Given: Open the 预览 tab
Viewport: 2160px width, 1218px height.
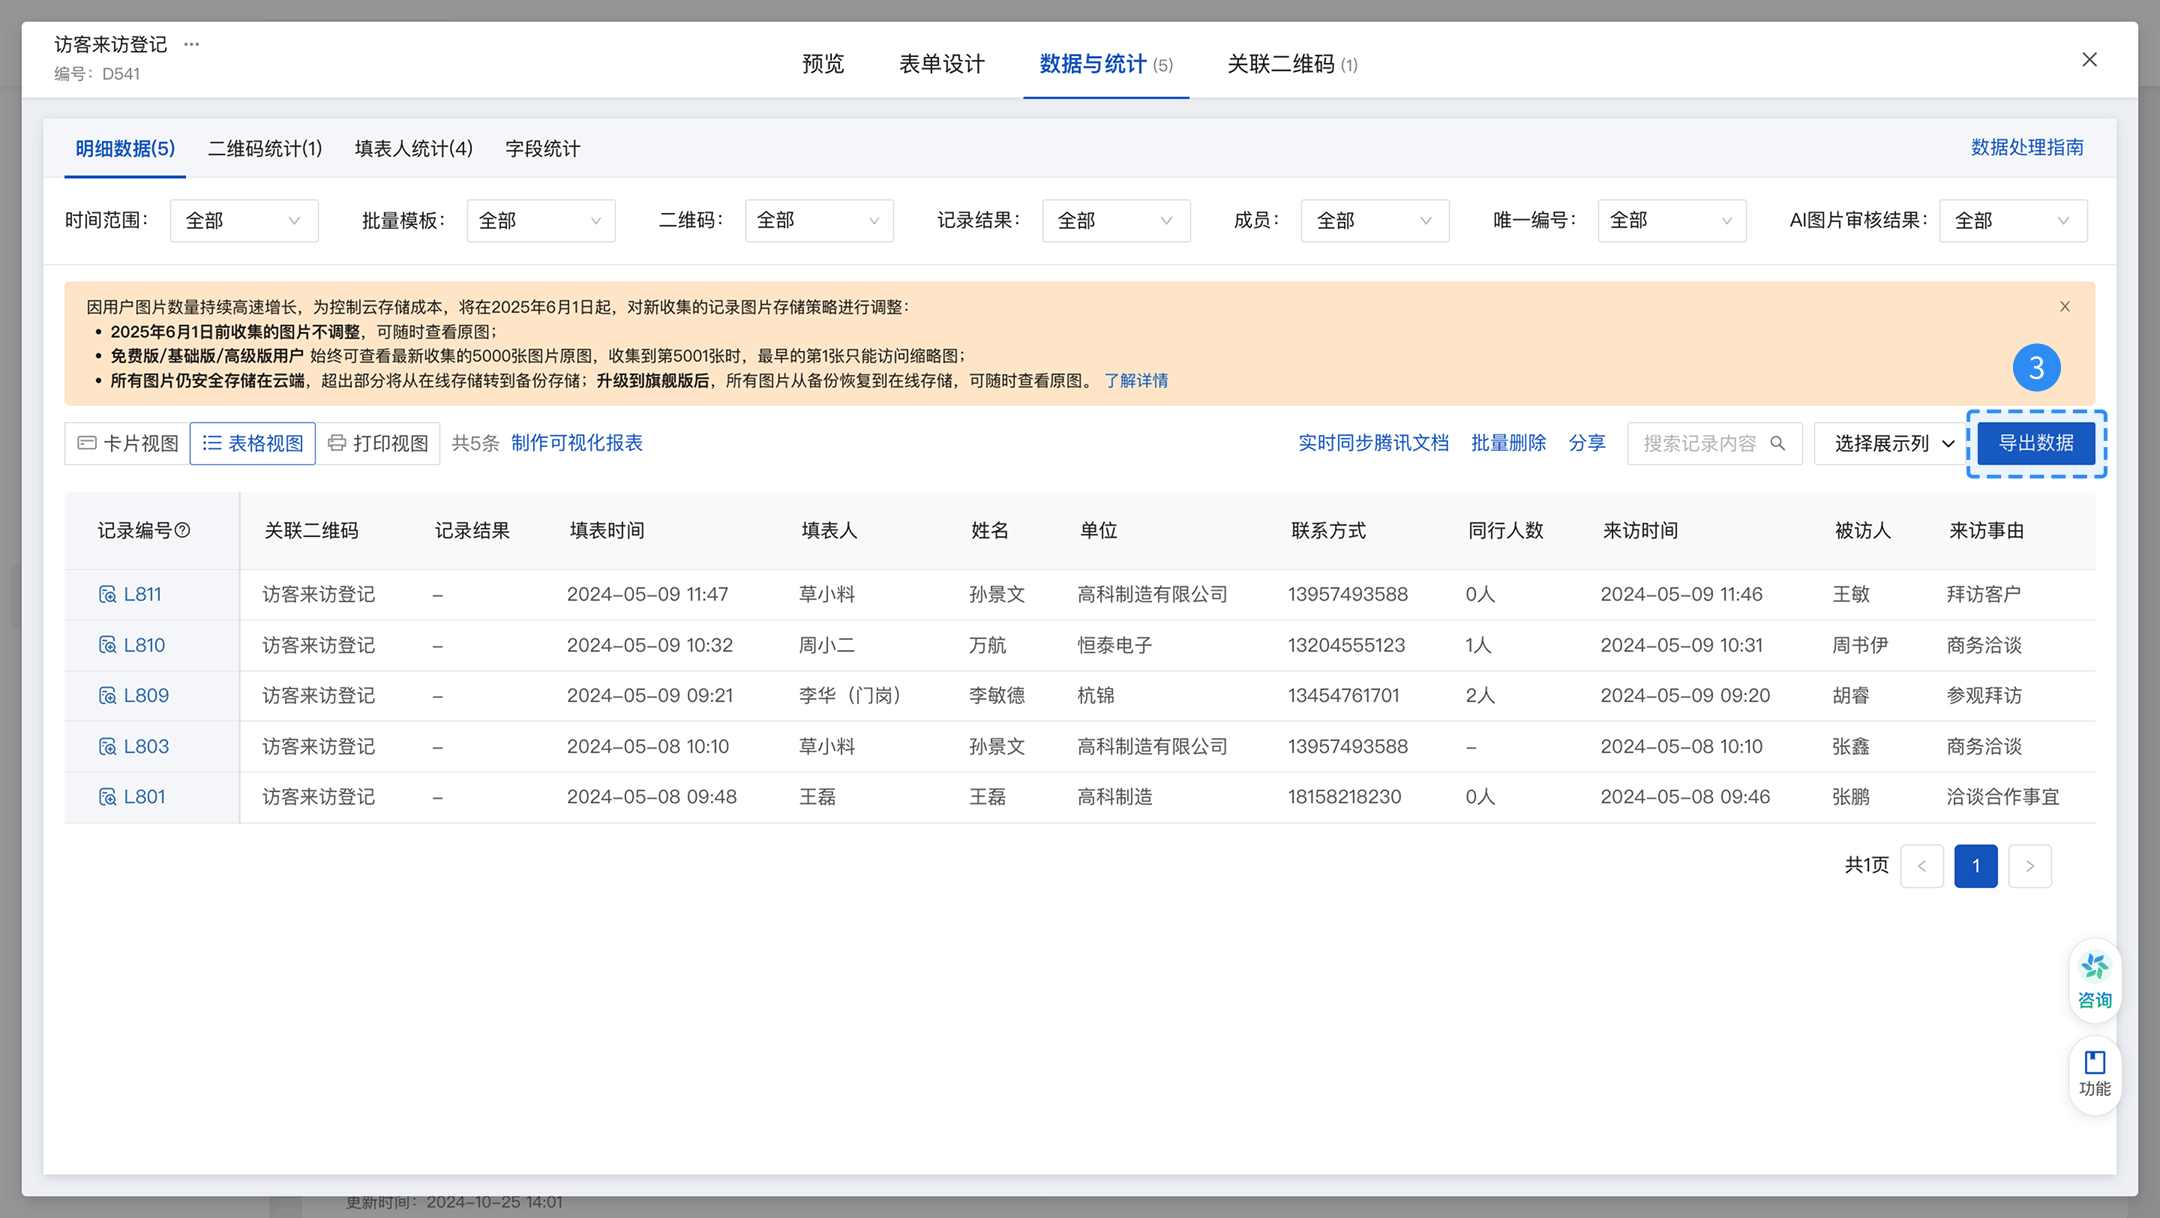Looking at the screenshot, I should pyautogui.click(x=823, y=64).
